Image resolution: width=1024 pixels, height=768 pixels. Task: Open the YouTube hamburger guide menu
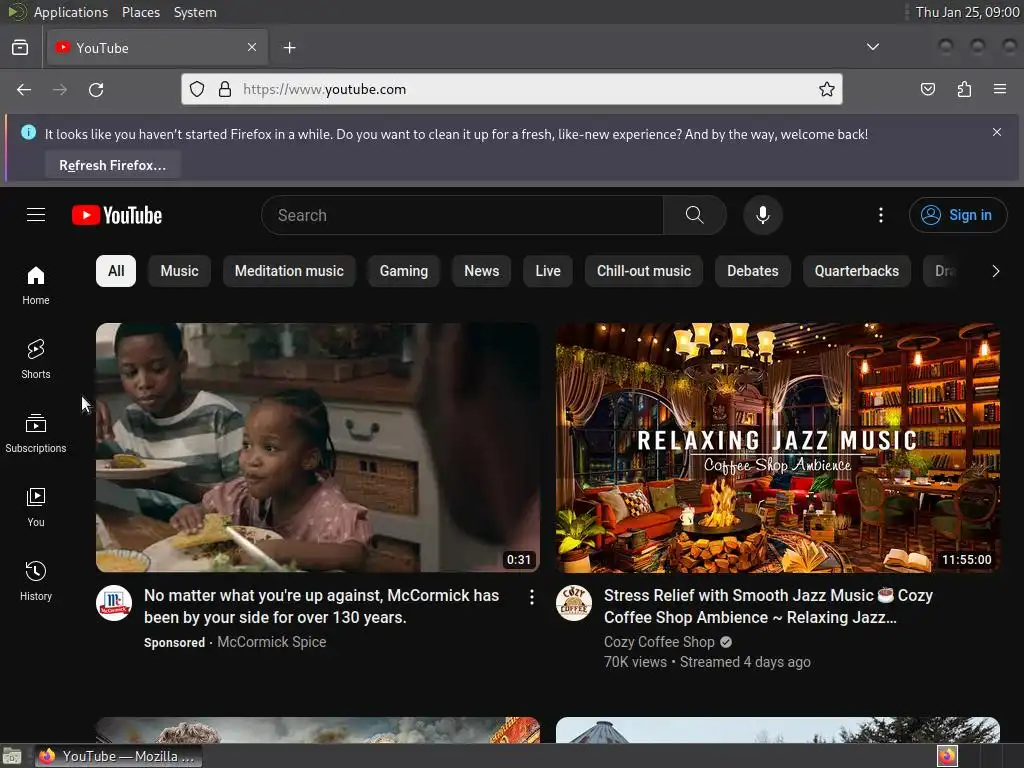pyautogui.click(x=36, y=215)
